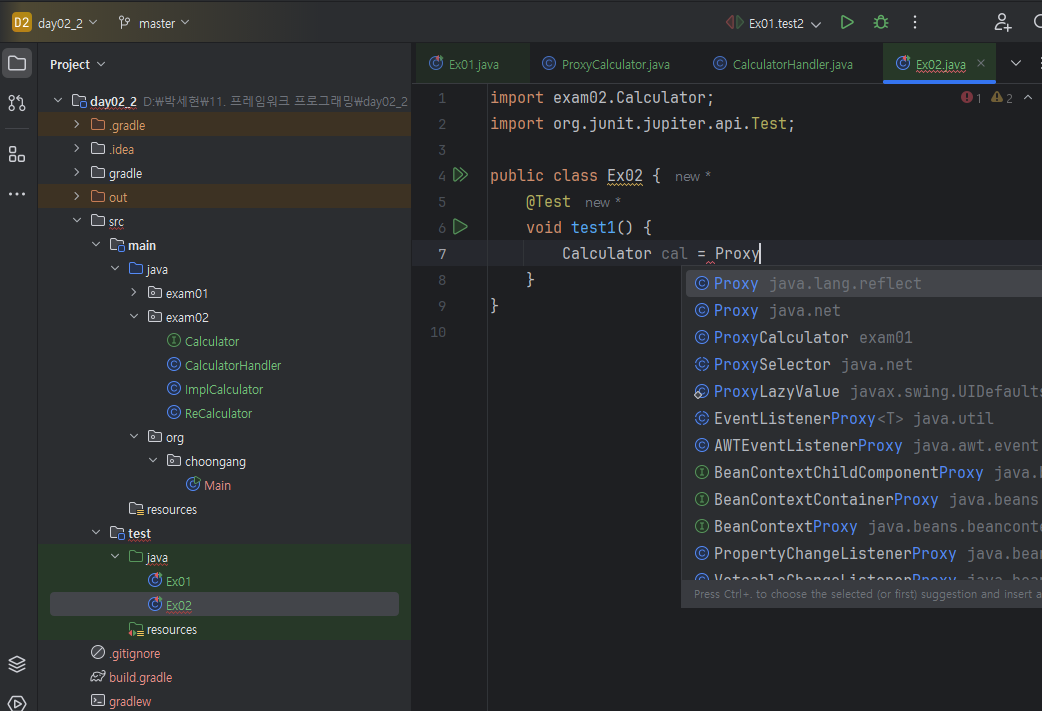This screenshot has width=1042, height=711.
Task: Click the three-dot more tool windows icon
Action: pyautogui.click(x=17, y=194)
